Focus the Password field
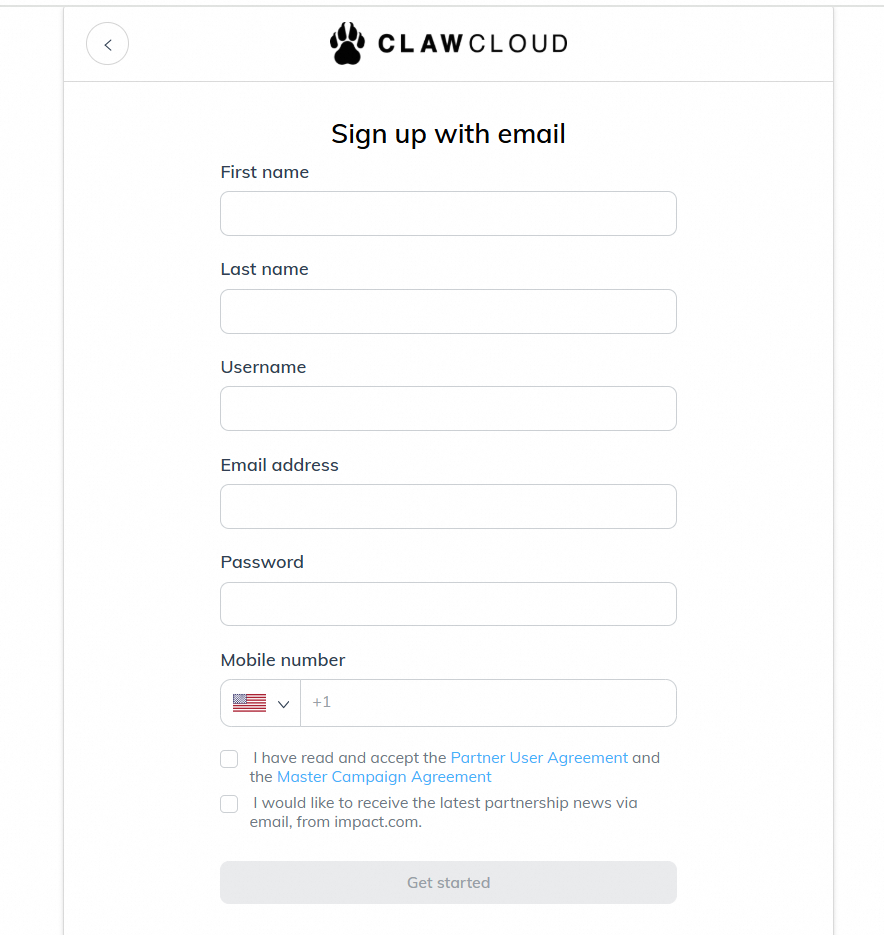This screenshot has height=935, width=884. 448,604
